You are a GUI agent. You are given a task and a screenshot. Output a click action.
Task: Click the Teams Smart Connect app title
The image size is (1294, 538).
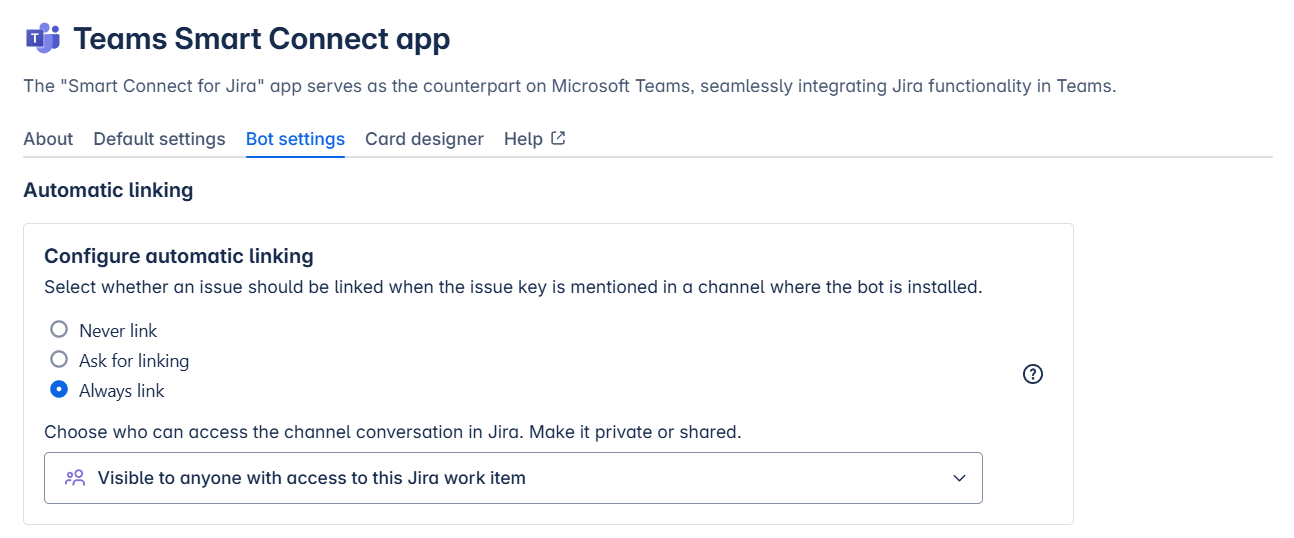click(261, 39)
